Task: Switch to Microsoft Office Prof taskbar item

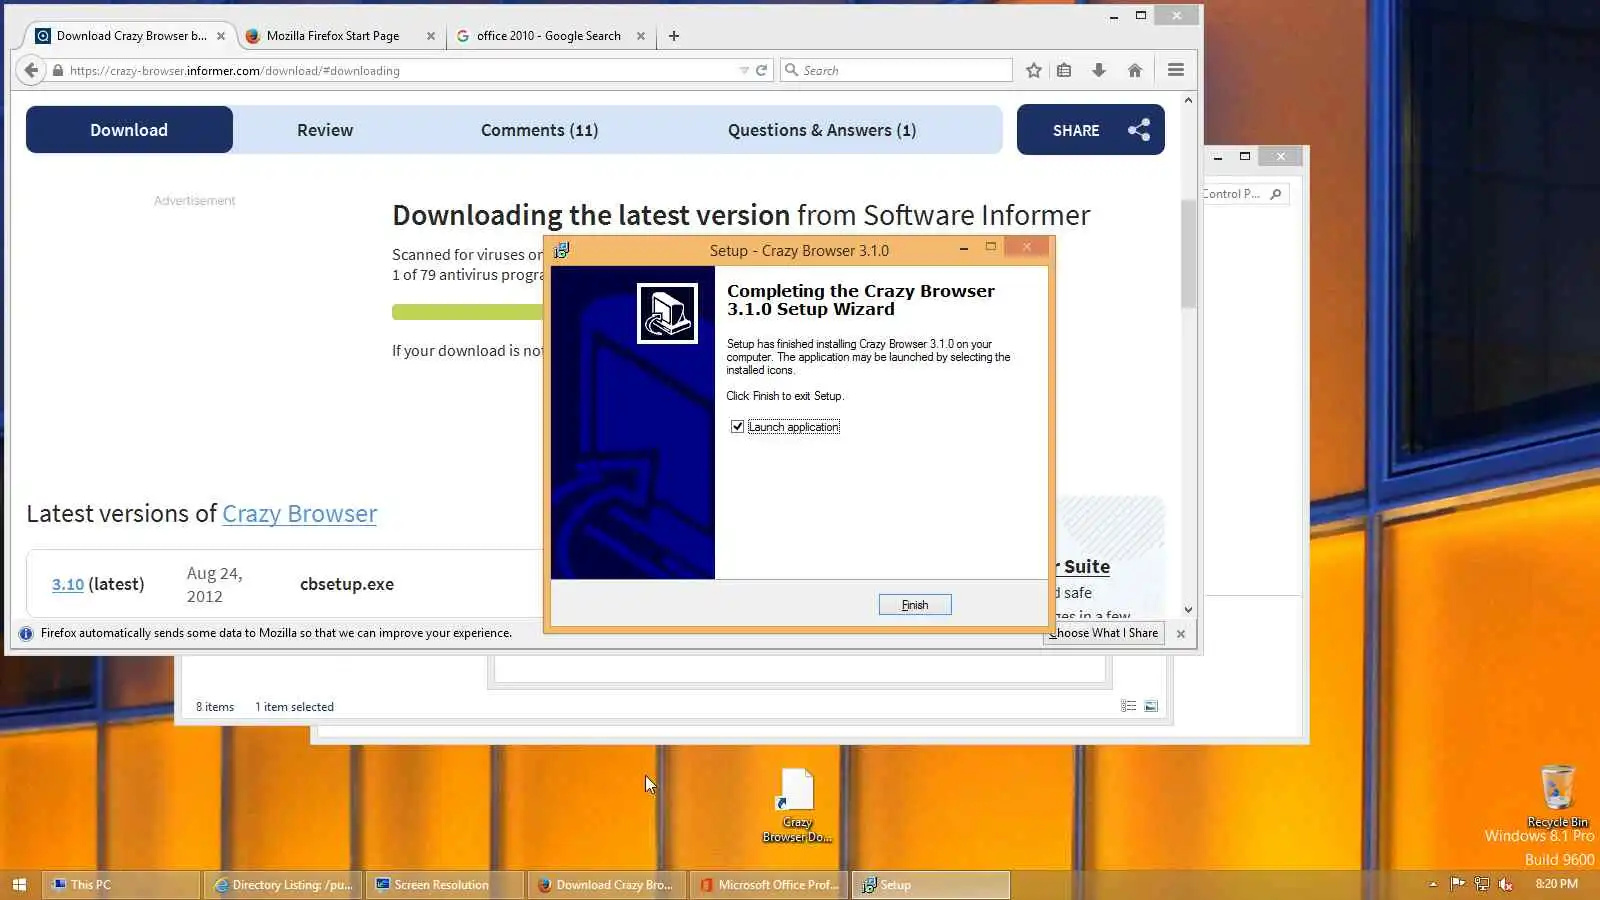Action: point(769,885)
